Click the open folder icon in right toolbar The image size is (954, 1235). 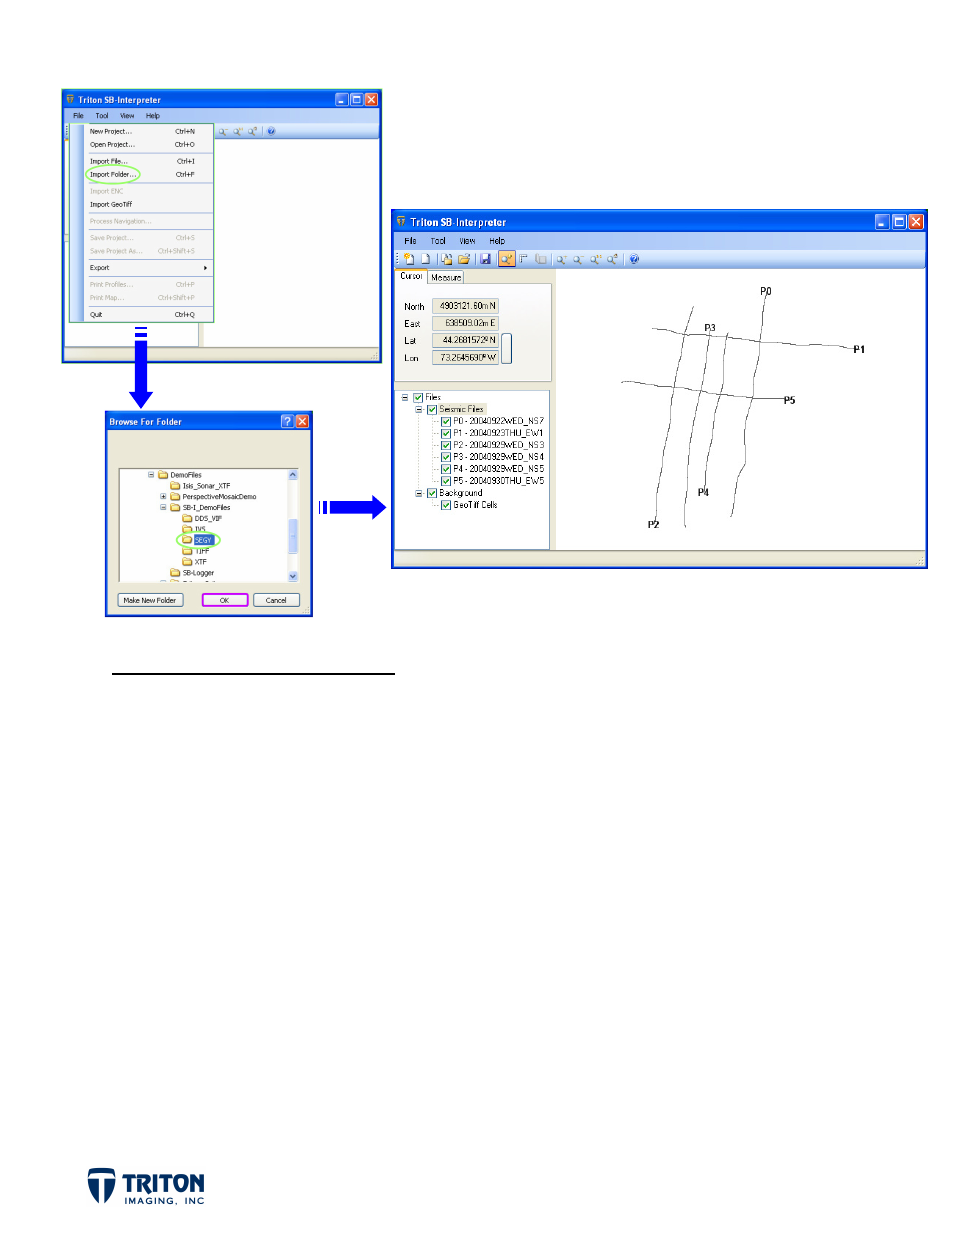464,259
